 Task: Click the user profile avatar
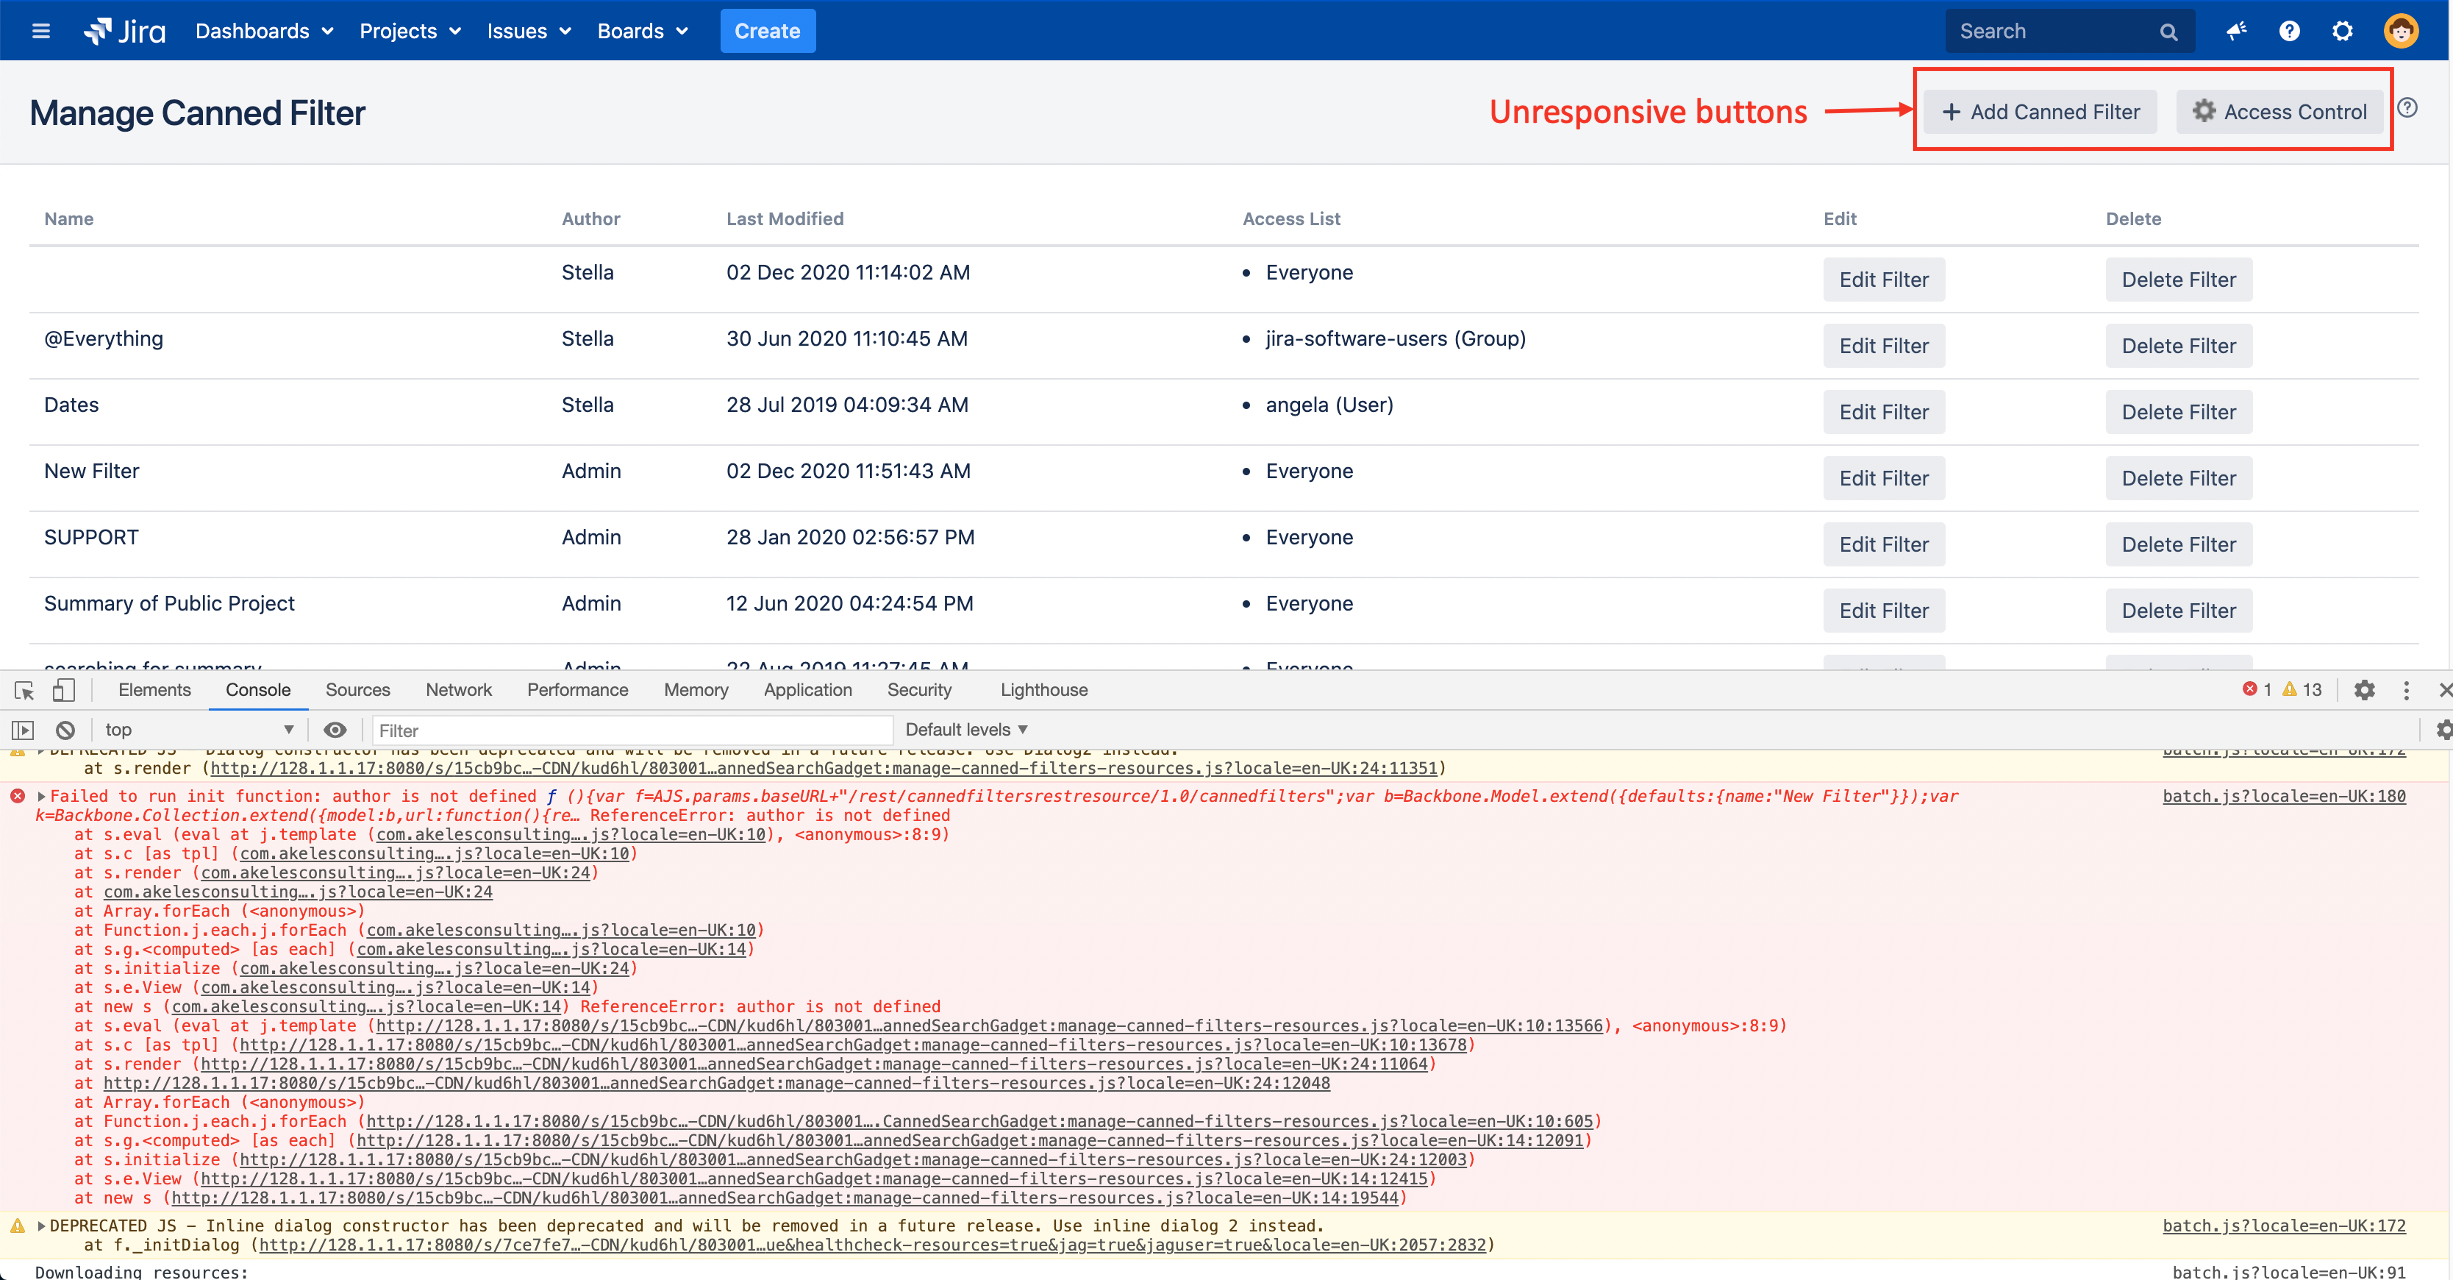pos(2401,31)
